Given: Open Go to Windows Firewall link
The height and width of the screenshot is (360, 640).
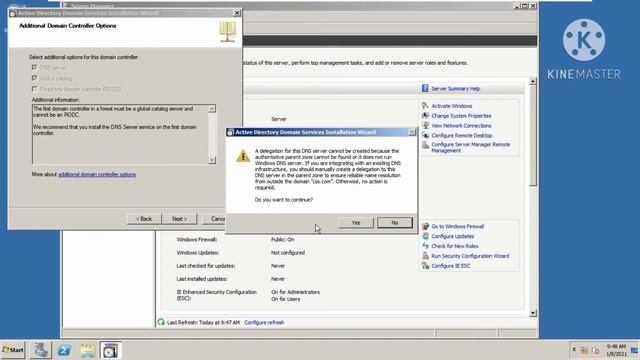Looking at the screenshot, I should pos(458,226).
